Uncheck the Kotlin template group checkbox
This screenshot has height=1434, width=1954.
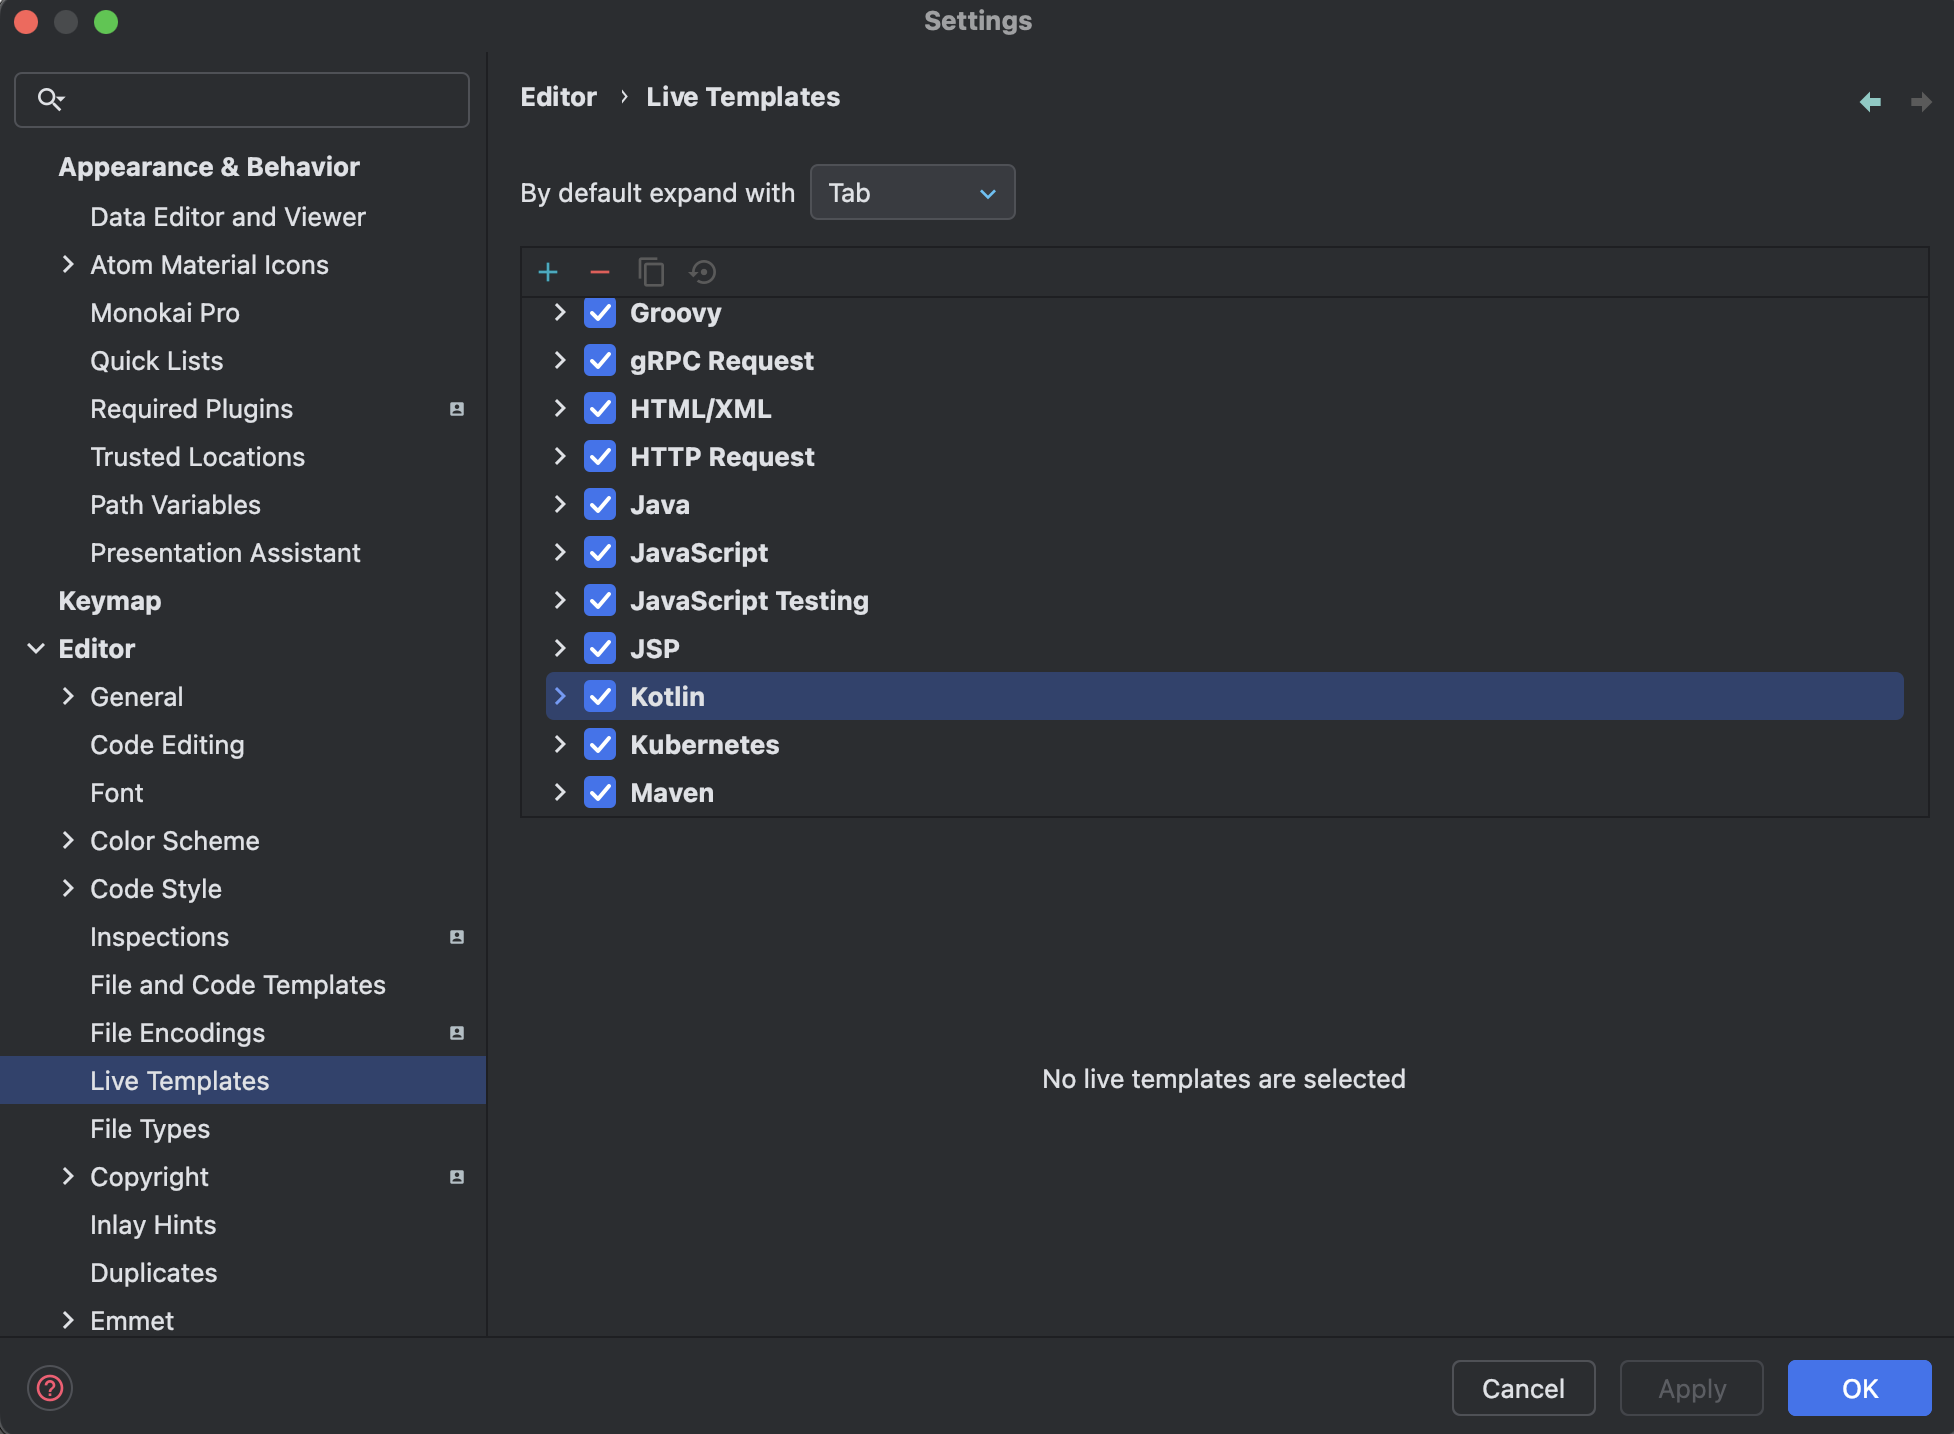[x=600, y=696]
